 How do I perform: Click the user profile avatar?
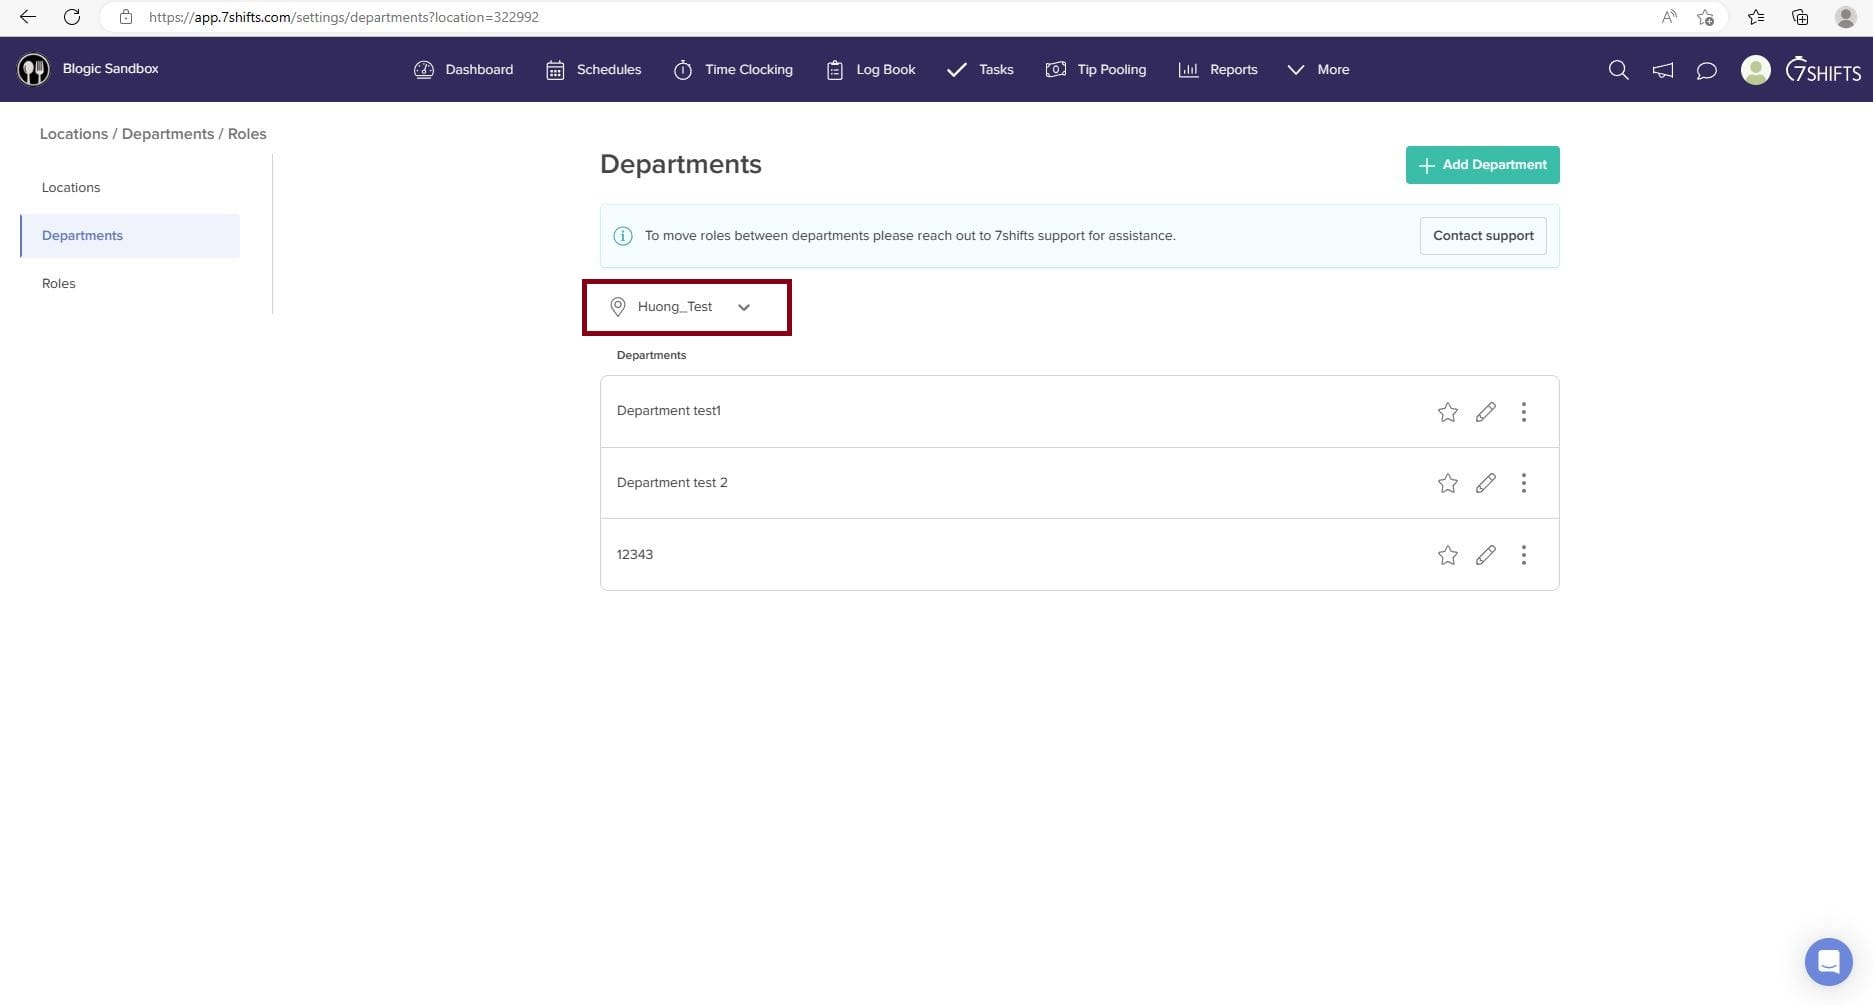coord(1755,70)
